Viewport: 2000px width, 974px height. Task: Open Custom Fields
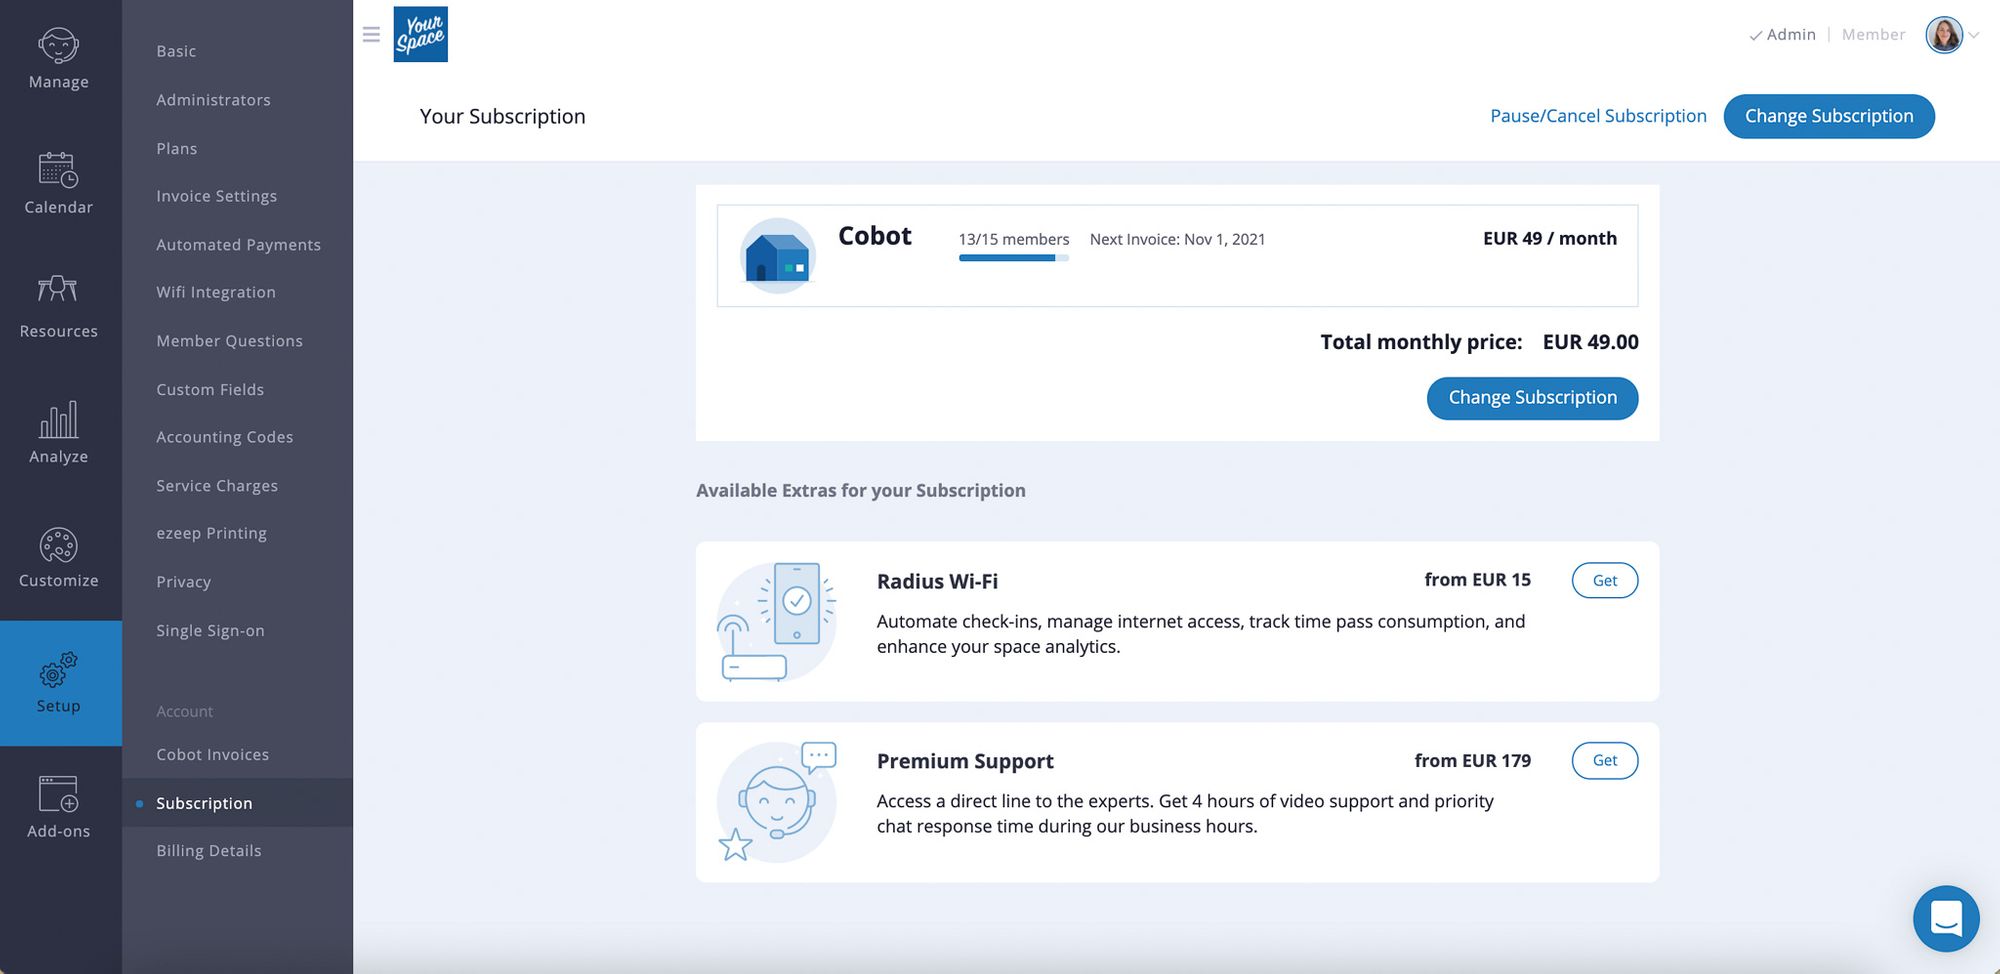(x=210, y=389)
